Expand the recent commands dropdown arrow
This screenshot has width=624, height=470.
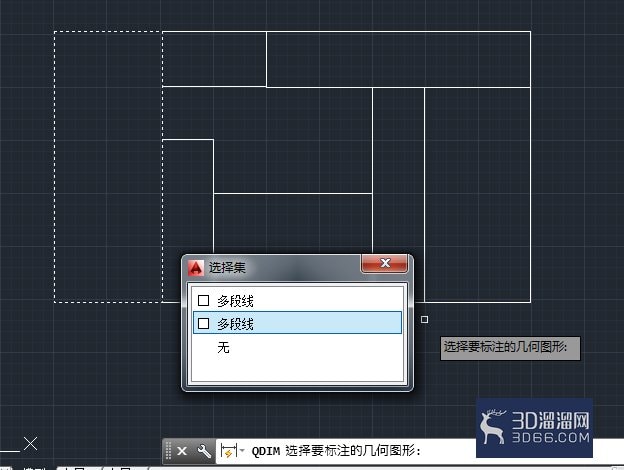[242, 451]
